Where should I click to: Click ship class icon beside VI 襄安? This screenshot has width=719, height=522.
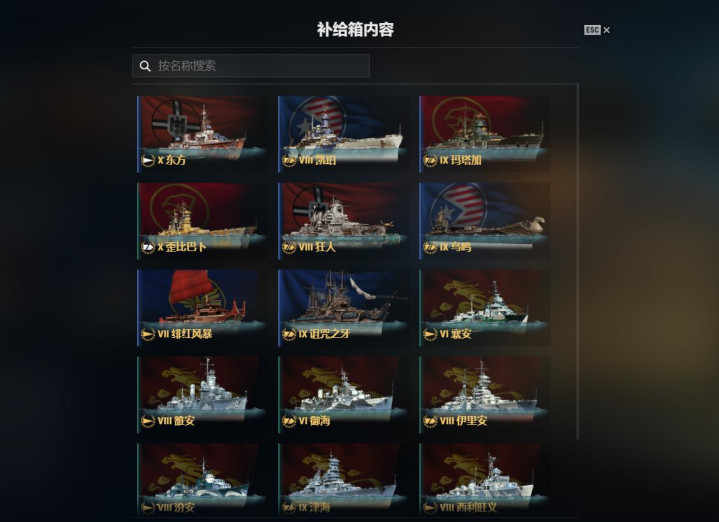click(x=430, y=334)
